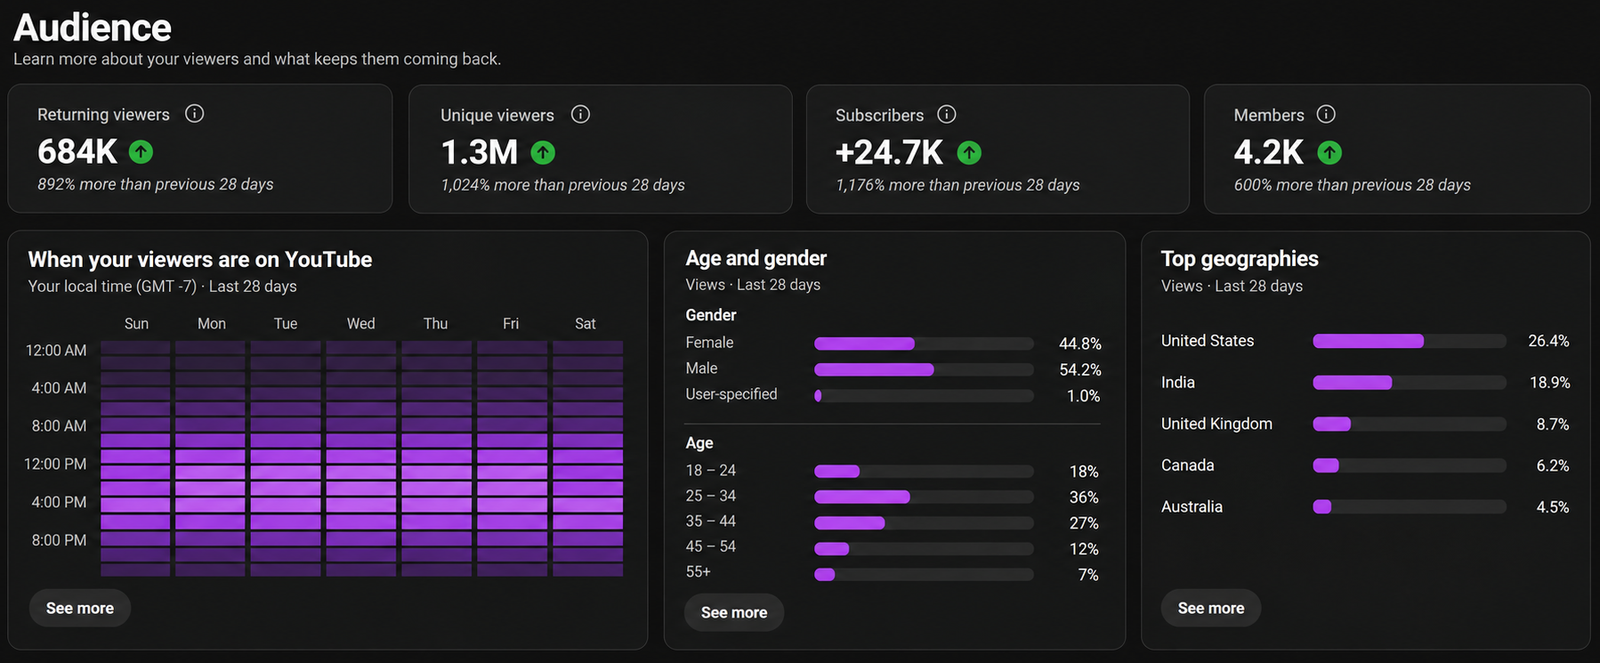This screenshot has height=663, width=1600.
Task: Click the 12:00 AM time label
Action: [56, 350]
